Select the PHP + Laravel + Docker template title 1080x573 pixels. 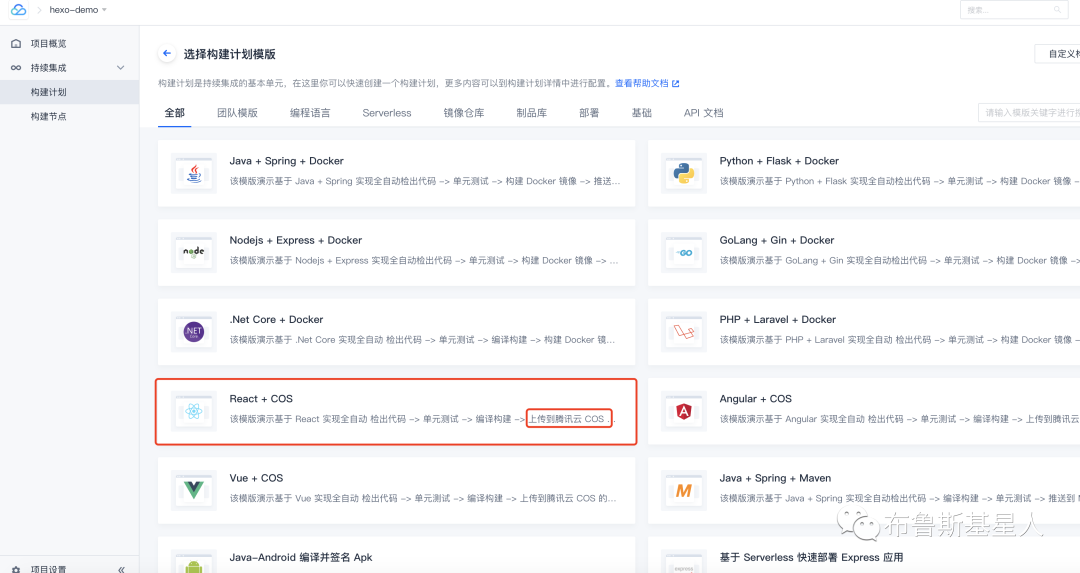click(778, 319)
